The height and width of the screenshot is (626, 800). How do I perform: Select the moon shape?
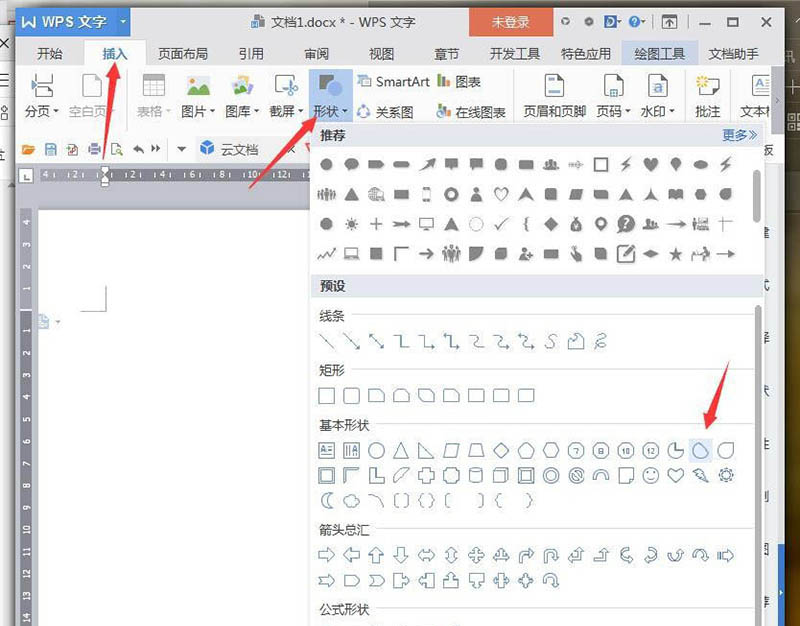(x=327, y=500)
